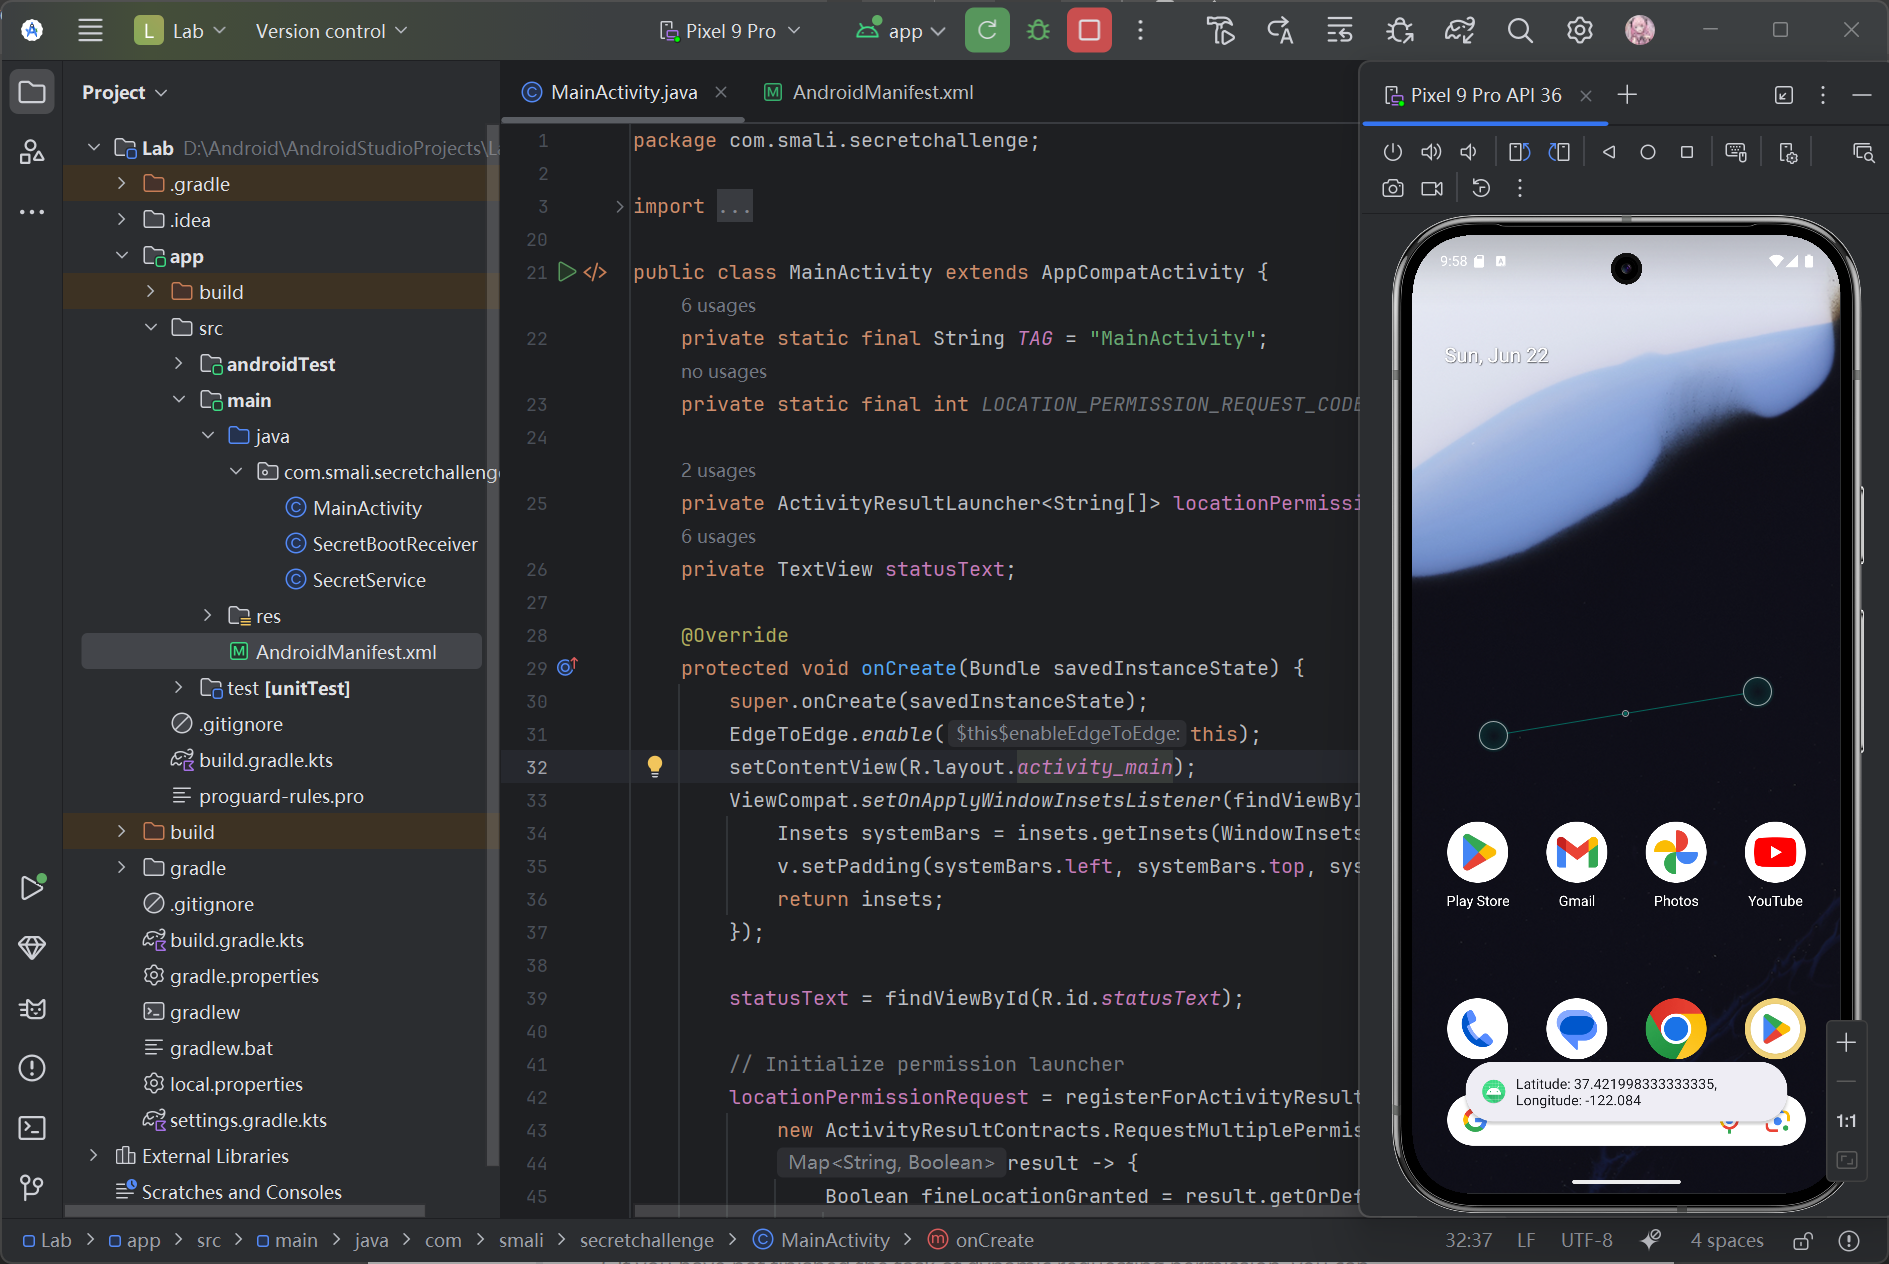Open the Pixel 9 Pro device dropdown
This screenshot has width=1889, height=1264.
tap(731, 31)
